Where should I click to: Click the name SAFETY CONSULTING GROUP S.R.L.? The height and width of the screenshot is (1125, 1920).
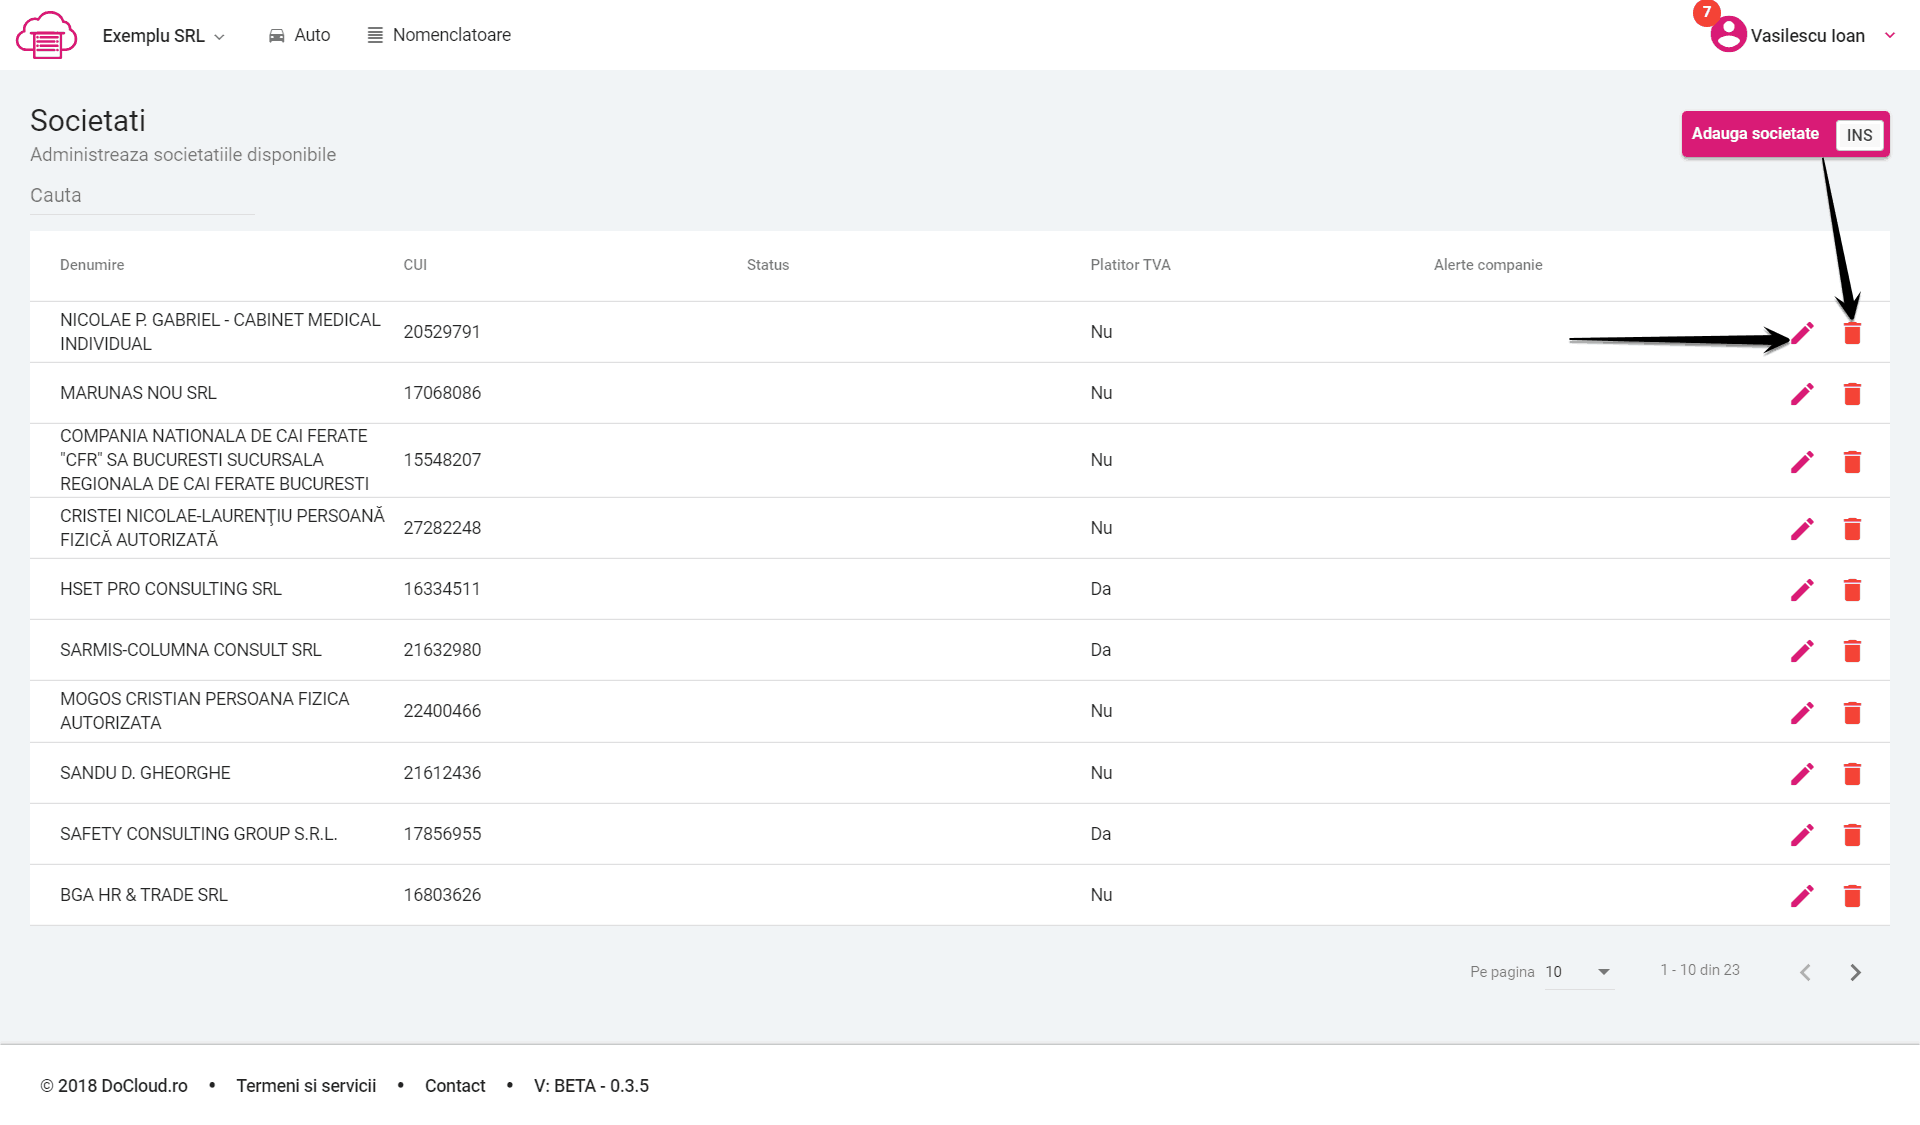[199, 834]
